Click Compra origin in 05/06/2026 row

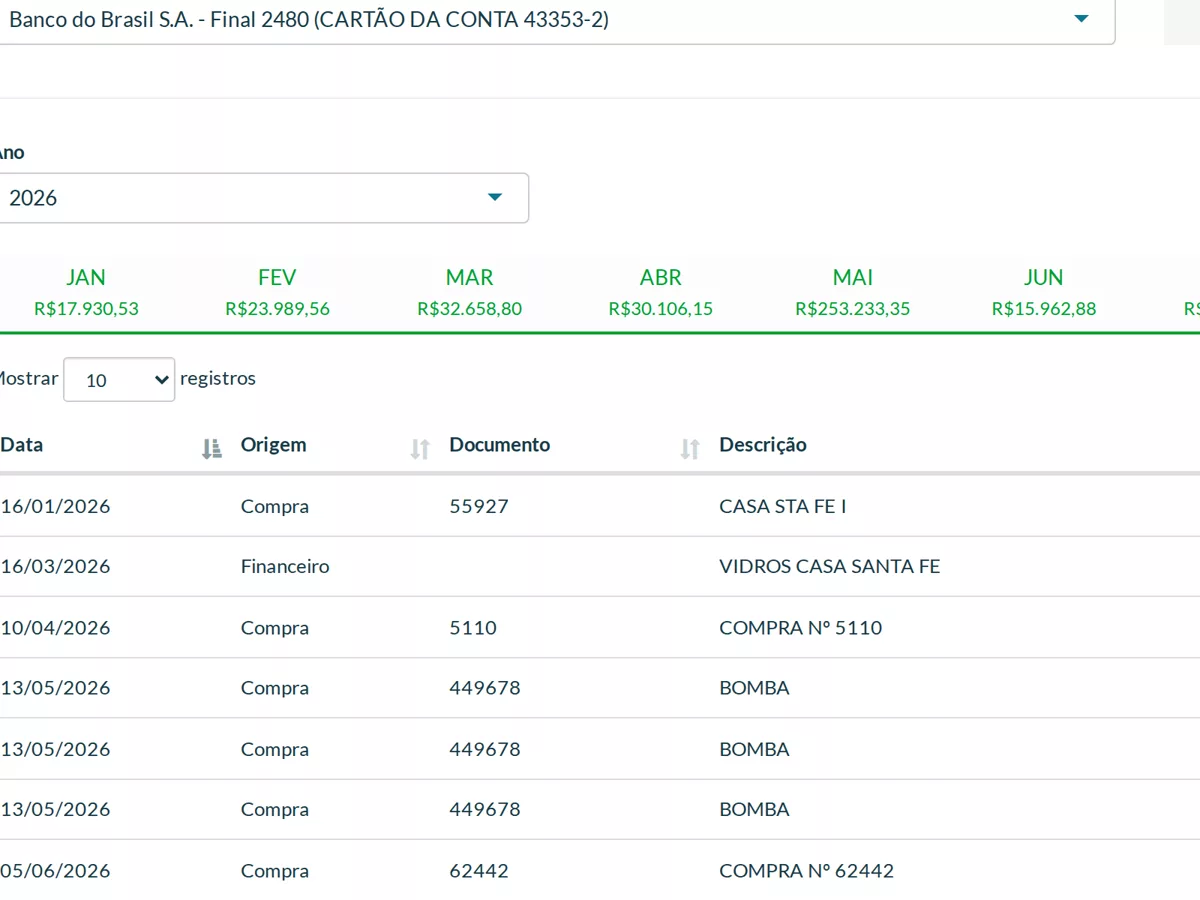(275, 871)
